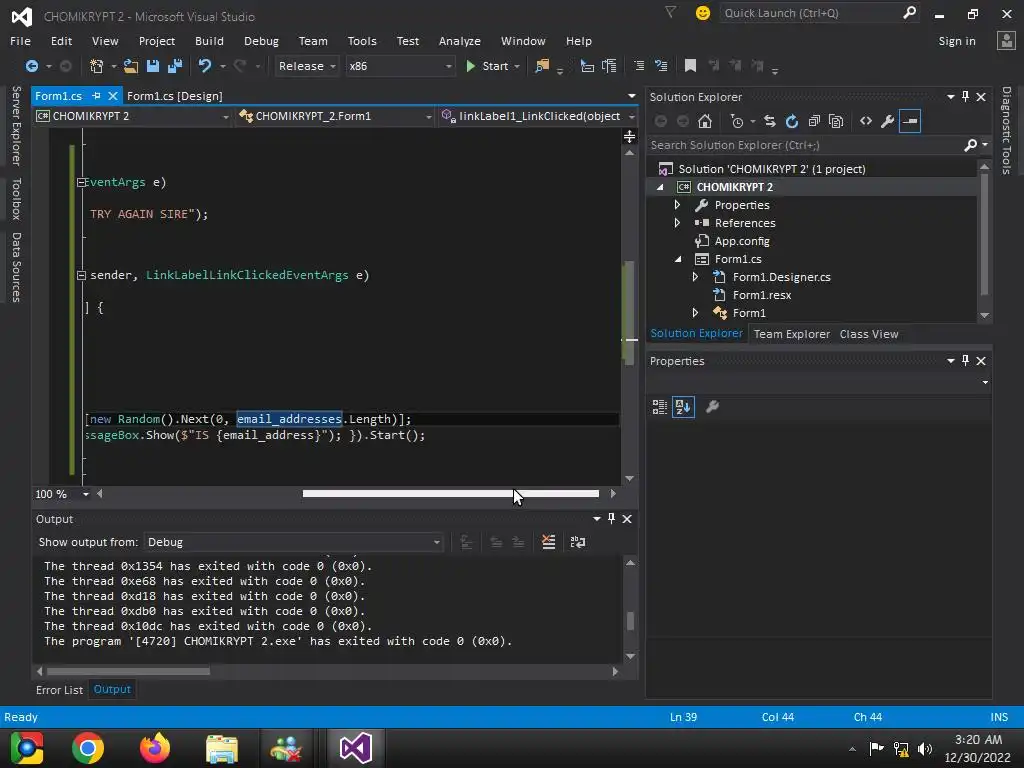The height and width of the screenshot is (768, 1024).
Task: Open the Analyze menu
Action: click(x=460, y=41)
